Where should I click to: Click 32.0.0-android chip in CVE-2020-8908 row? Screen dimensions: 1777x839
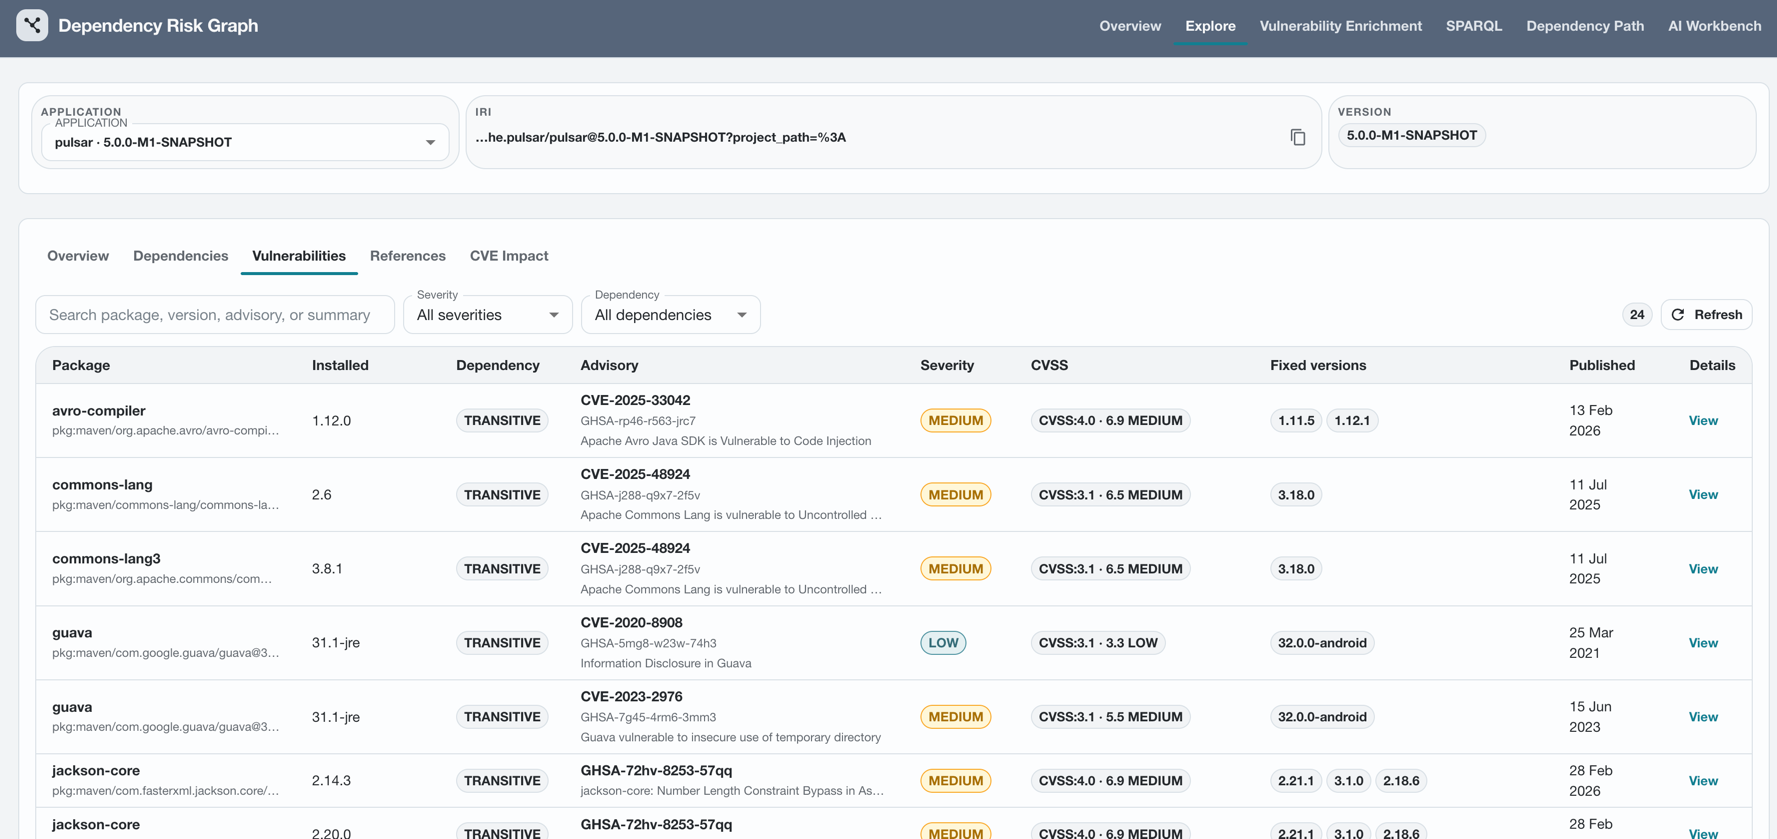click(1322, 643)
